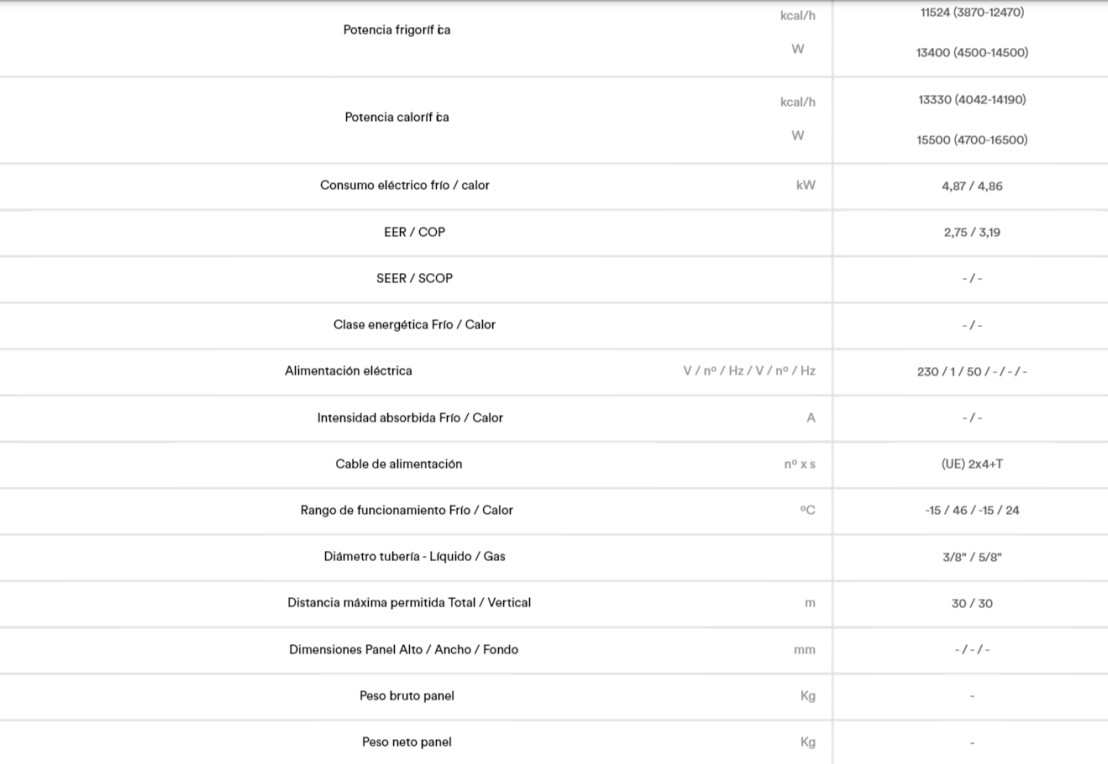Image resolution: width=1108 pixels, height=764 pixels.
Task: Select 'Clase energética Frío / Calor' label
Action: tap(414, 324)
